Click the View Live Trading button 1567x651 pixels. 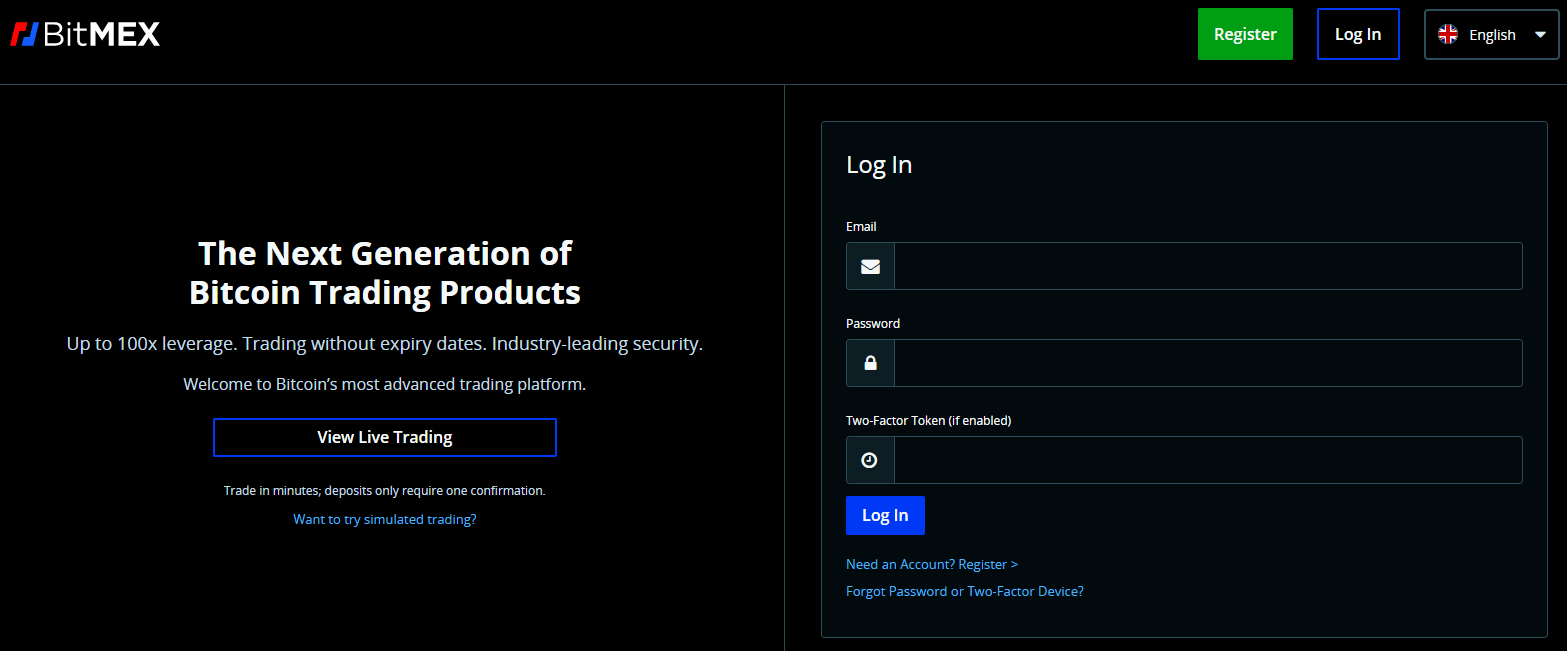[x=385, y=437]
